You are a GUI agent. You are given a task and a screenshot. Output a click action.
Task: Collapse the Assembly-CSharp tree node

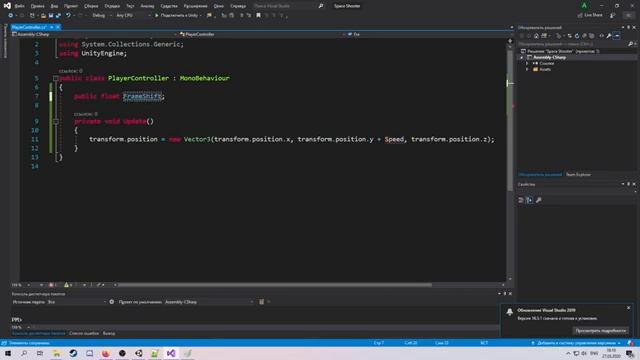click(x=521, y=58)
